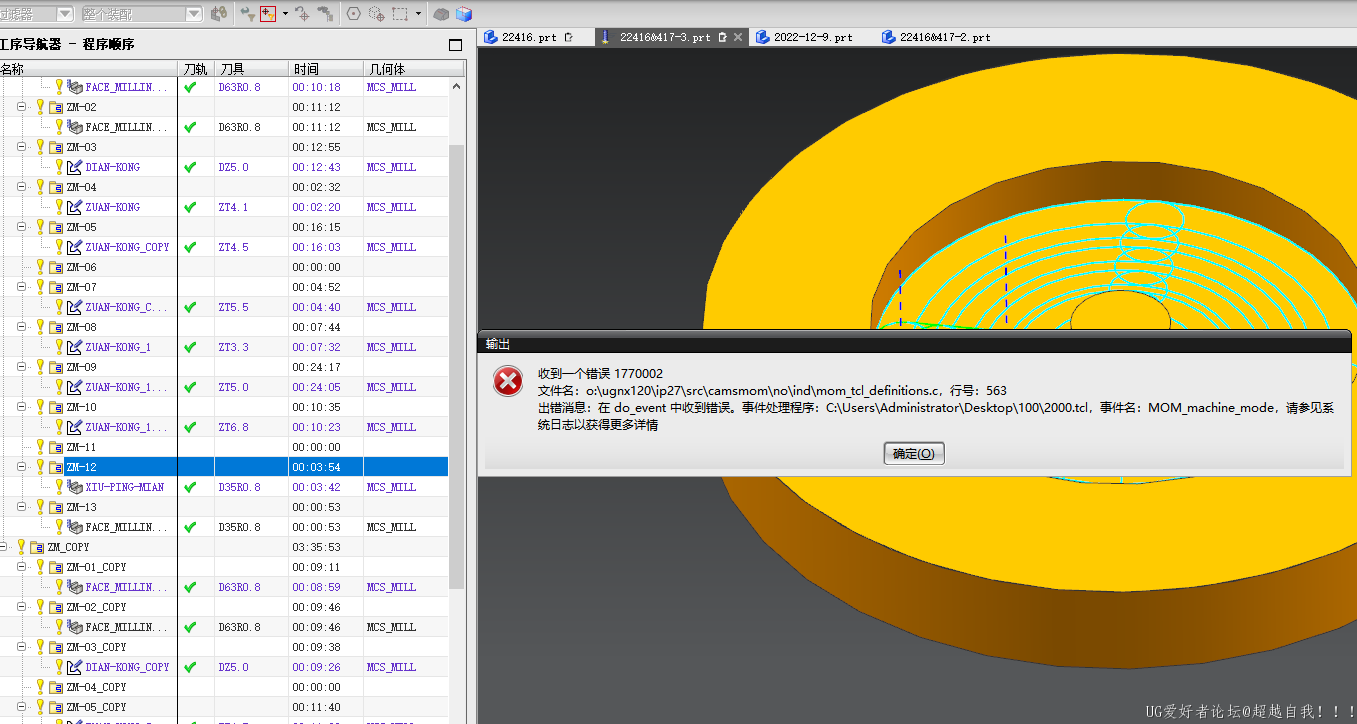Collapse the ZM_COPY program group

click(4, 547)
